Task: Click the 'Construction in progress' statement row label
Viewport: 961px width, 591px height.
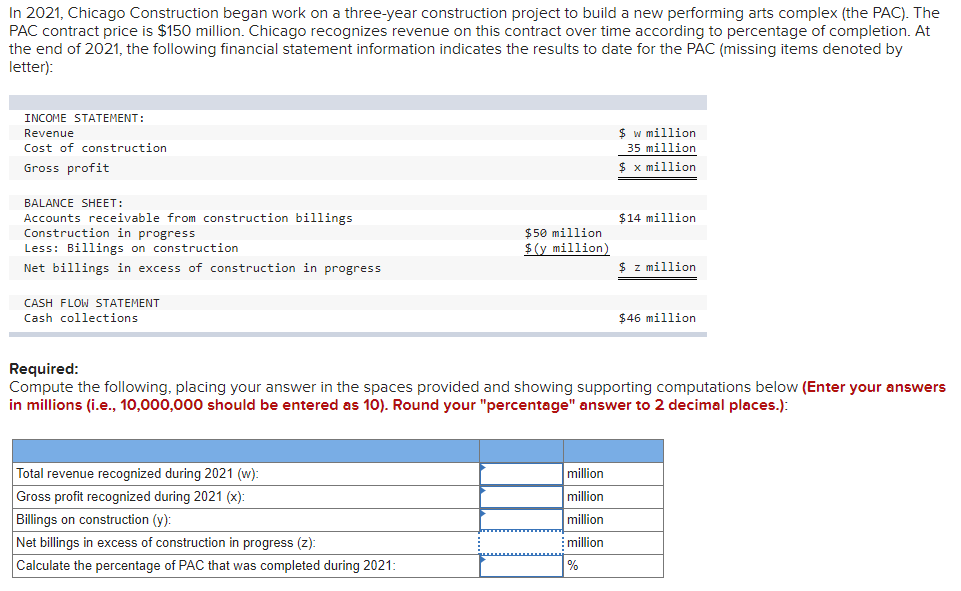Action: 110,233
